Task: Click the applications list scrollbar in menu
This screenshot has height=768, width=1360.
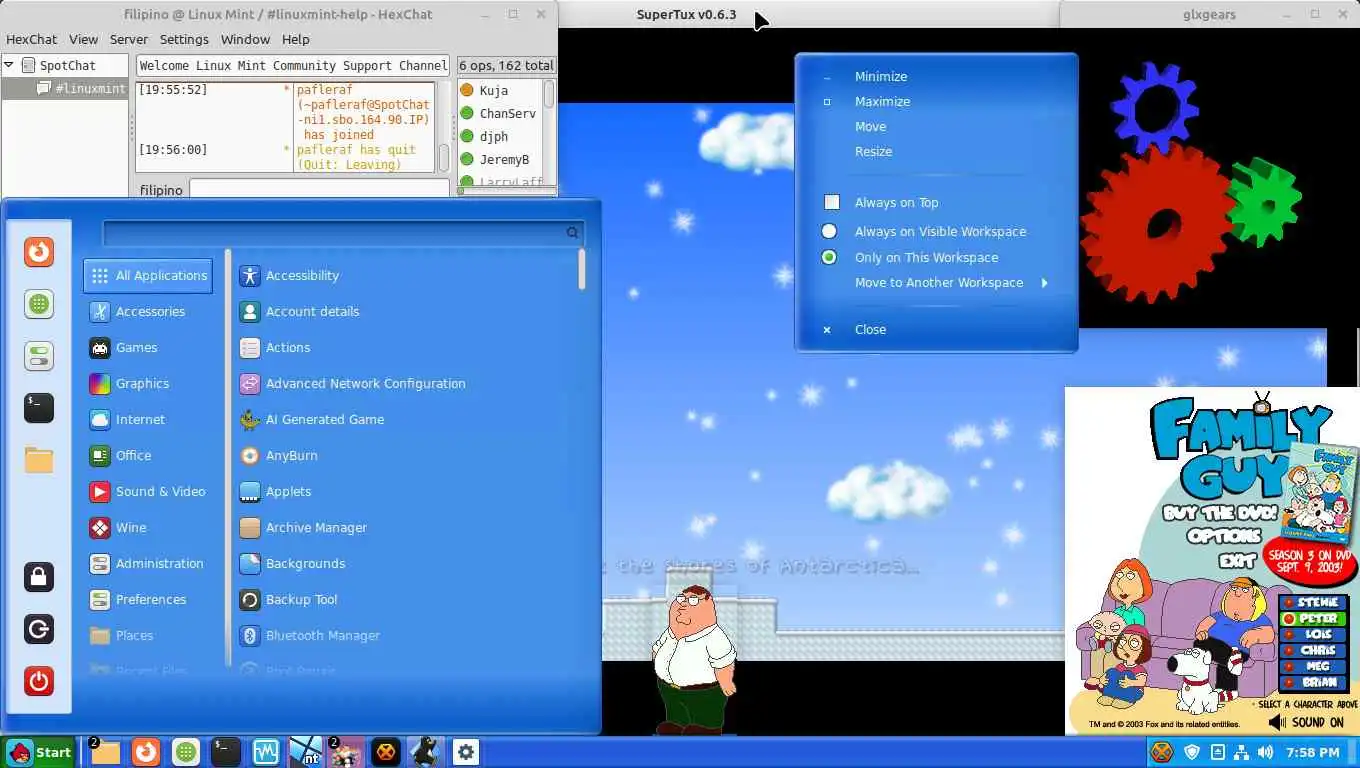Action: click(x=581, y=270)
